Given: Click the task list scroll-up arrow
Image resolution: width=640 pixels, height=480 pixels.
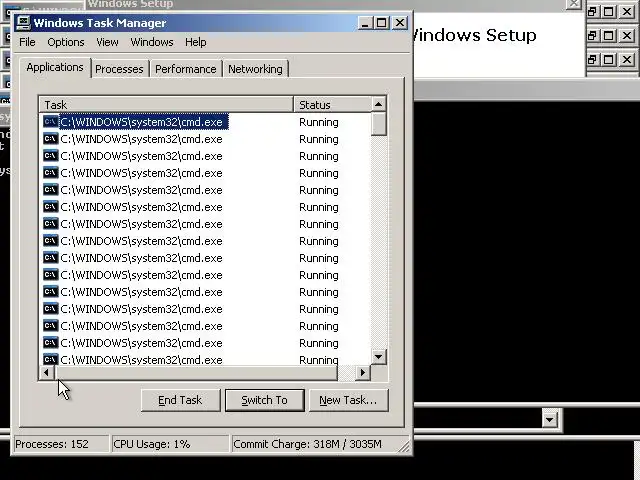Looking at the screenshot, I should click(x=378, y=104).
